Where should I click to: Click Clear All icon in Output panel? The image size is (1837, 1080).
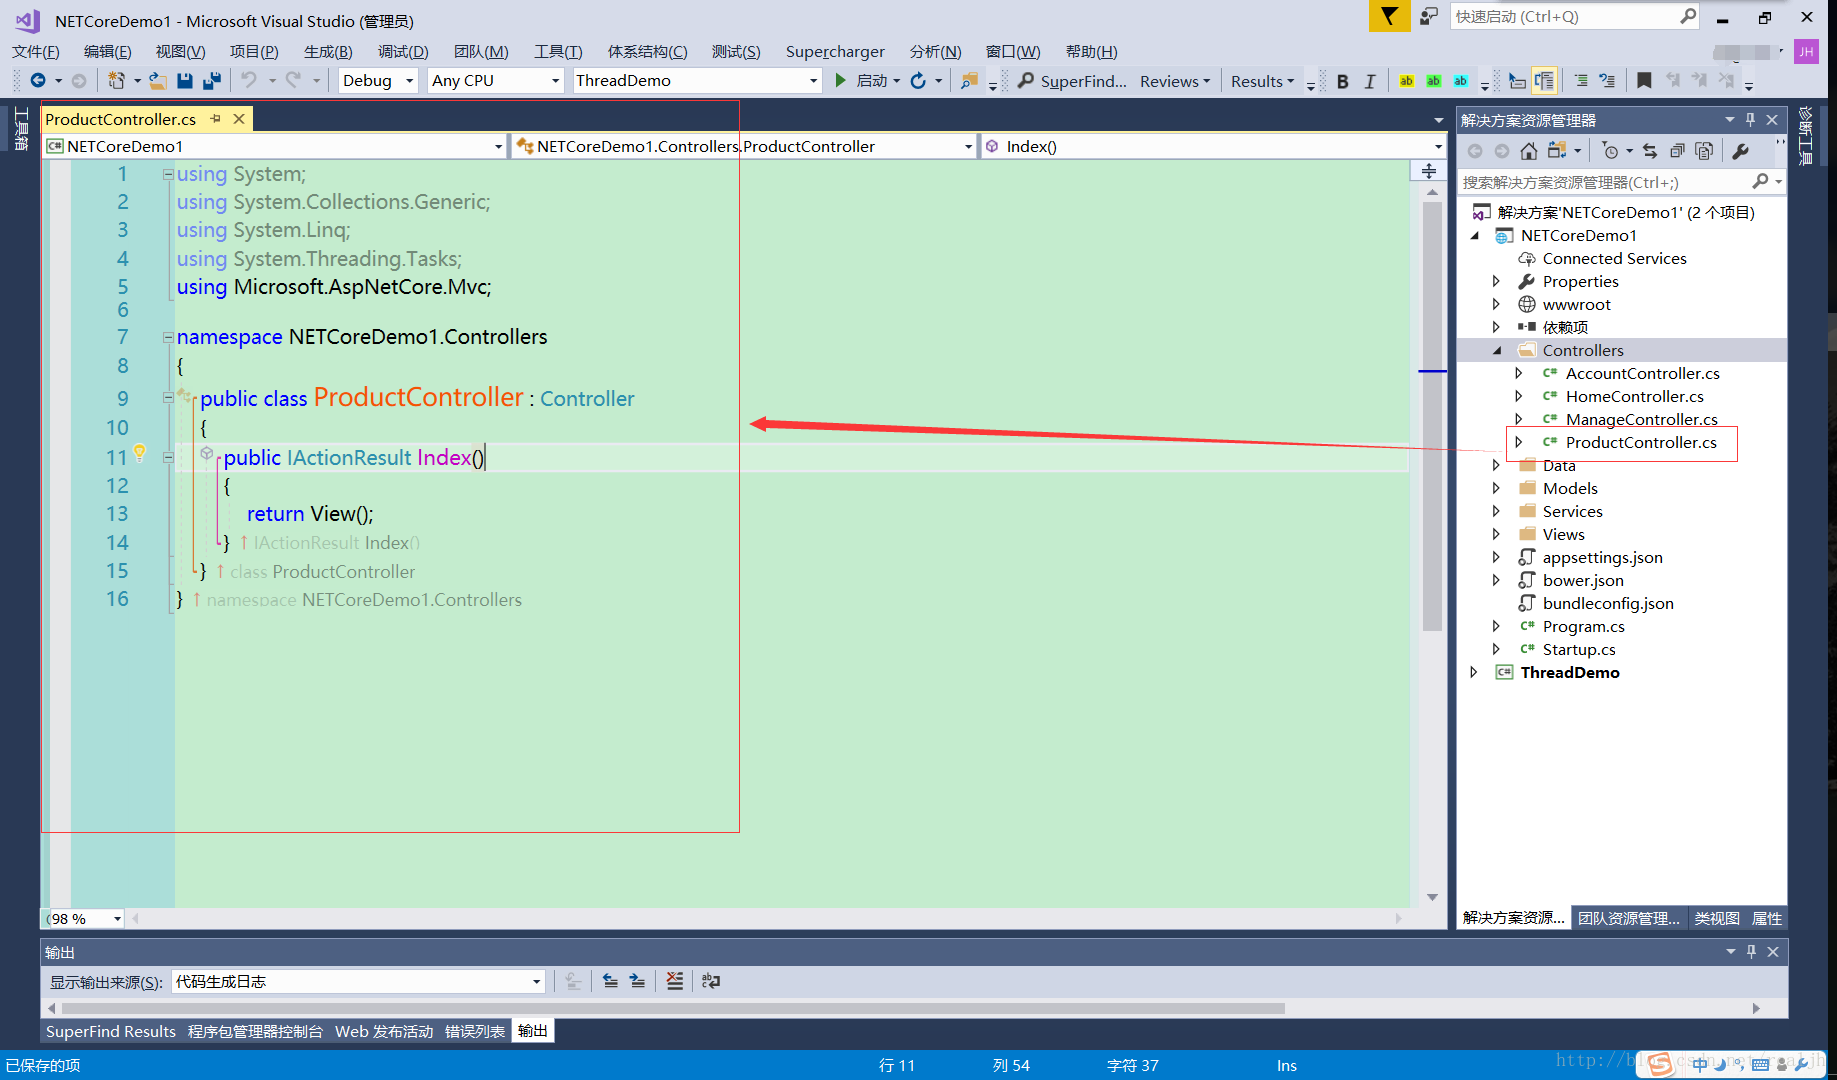point(675,981)
